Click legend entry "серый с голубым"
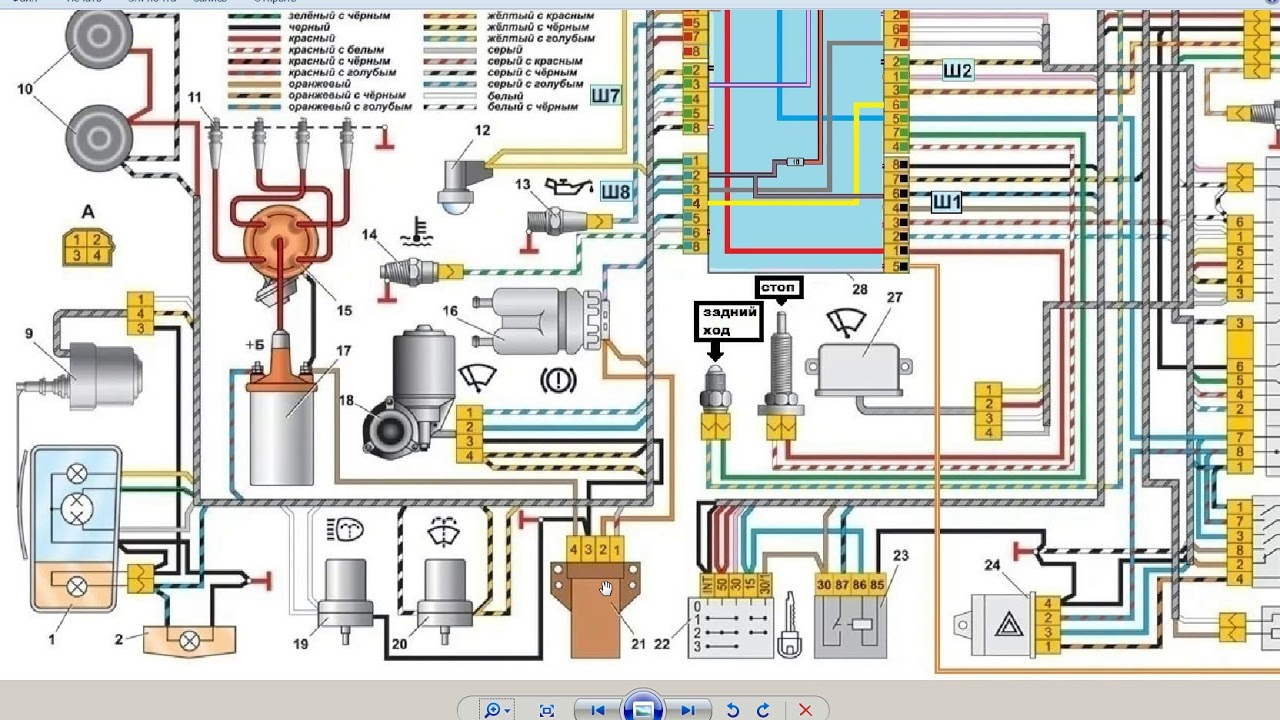 [534, 83]
